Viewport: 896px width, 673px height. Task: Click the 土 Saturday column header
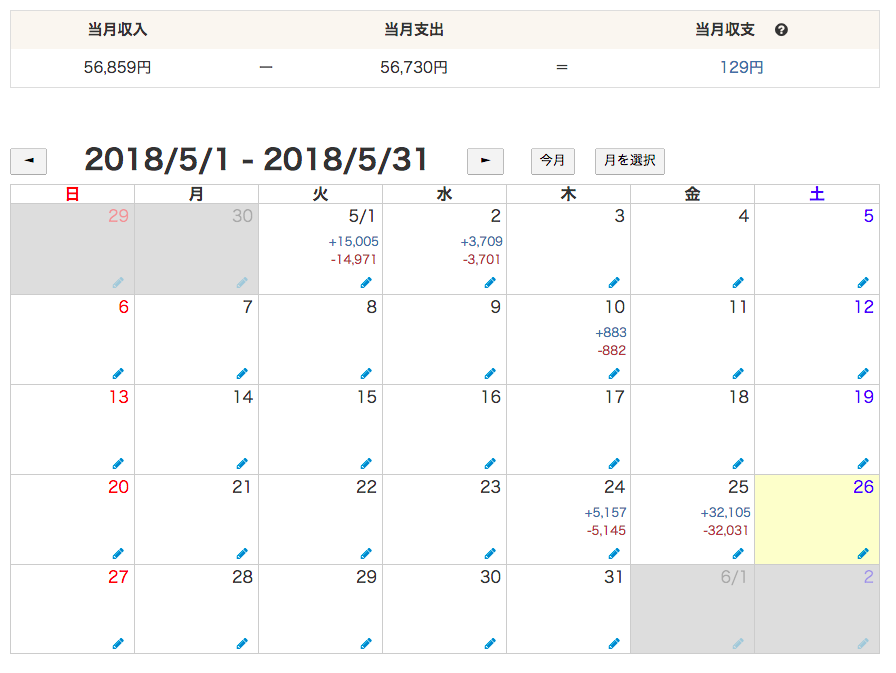(x=817, y=194)
